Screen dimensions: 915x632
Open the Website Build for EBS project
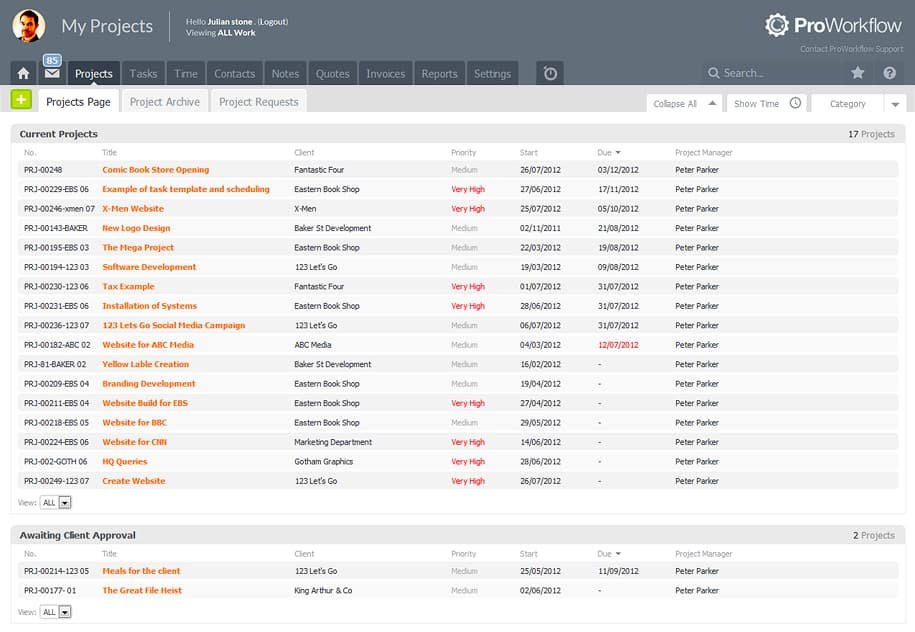pos(145,403)
